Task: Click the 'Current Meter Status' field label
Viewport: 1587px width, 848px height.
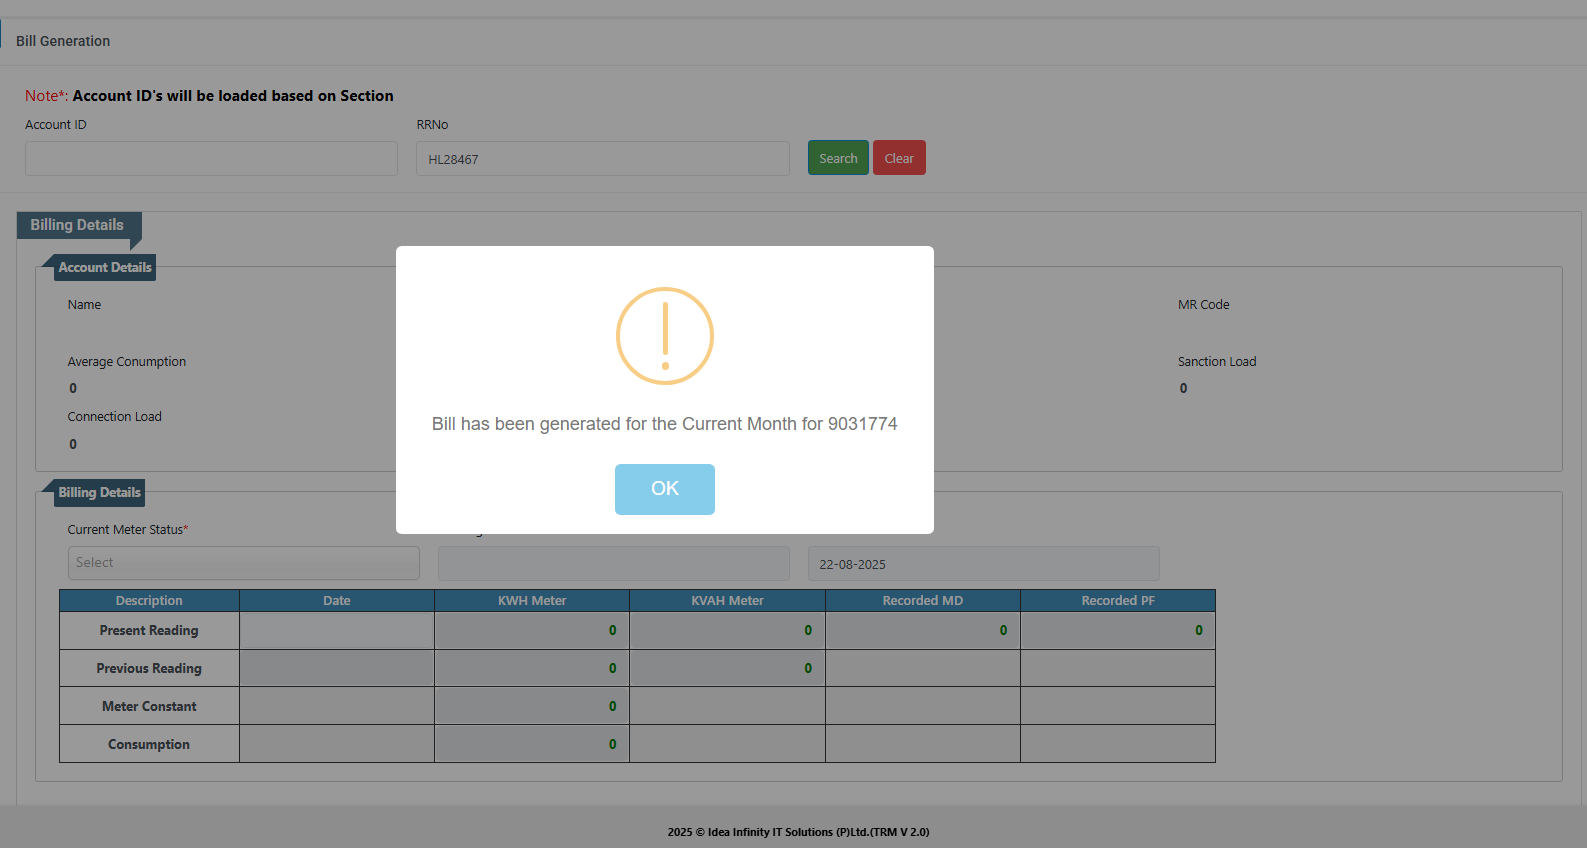Action: click(128, 530)
